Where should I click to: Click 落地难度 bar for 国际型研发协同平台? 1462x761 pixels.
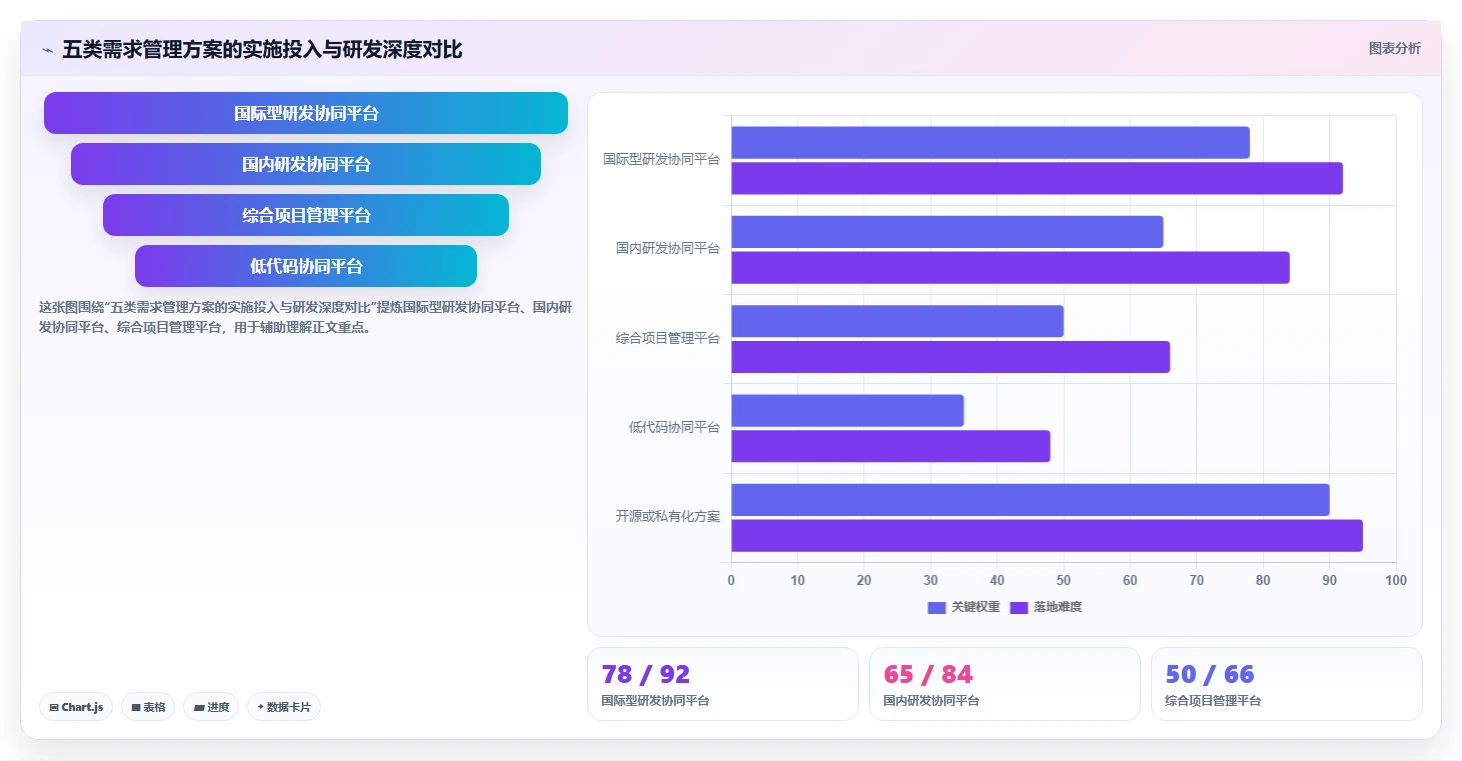tap(1037, 178)
